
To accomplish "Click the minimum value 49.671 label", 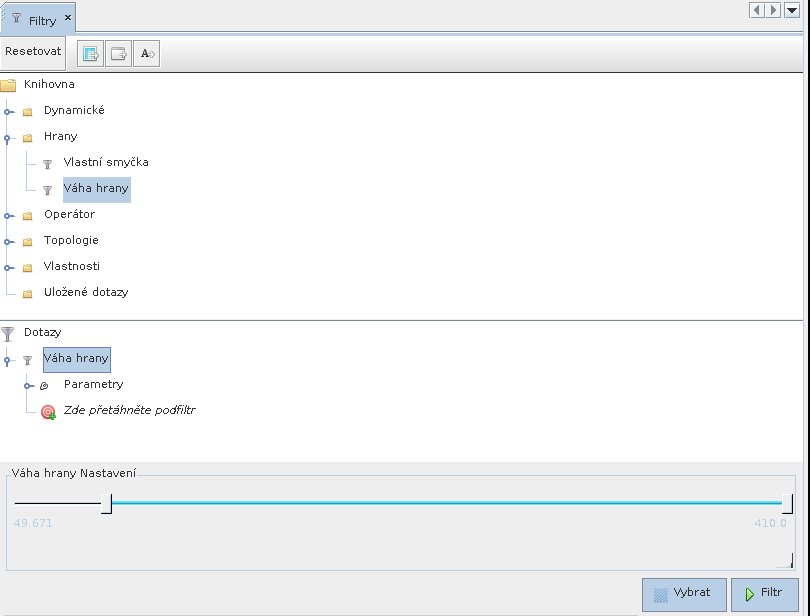I will tap(33, 523).
